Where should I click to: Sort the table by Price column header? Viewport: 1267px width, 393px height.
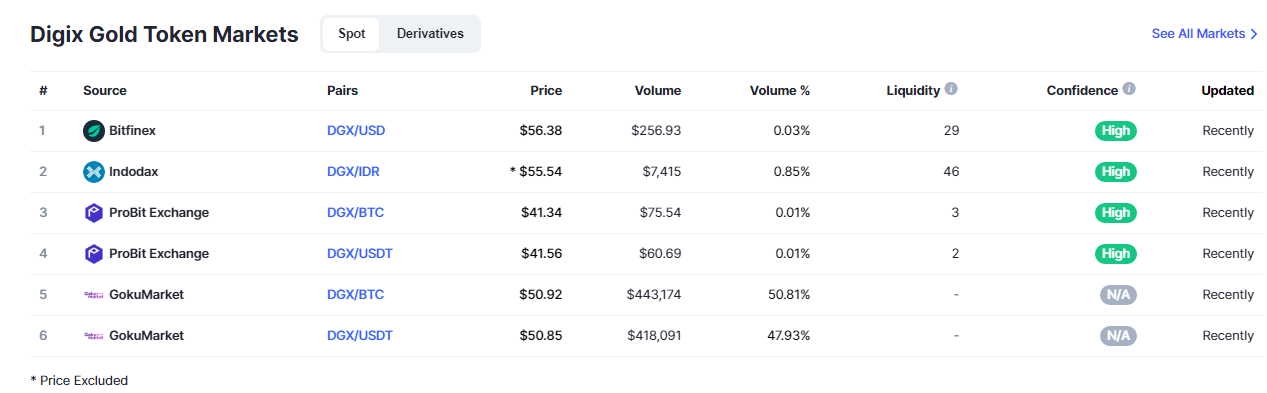point(546,90)
